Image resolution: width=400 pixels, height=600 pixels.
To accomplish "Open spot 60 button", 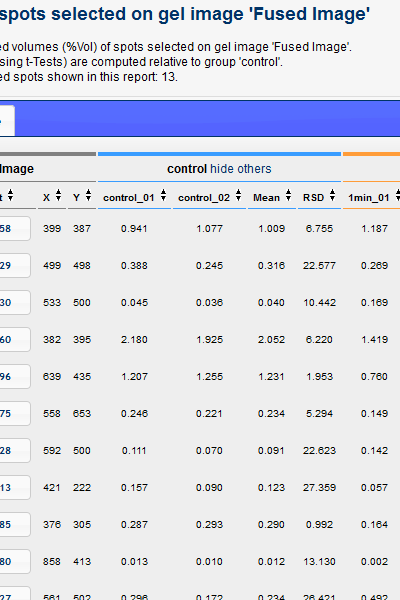I will [x=15, y=339].
